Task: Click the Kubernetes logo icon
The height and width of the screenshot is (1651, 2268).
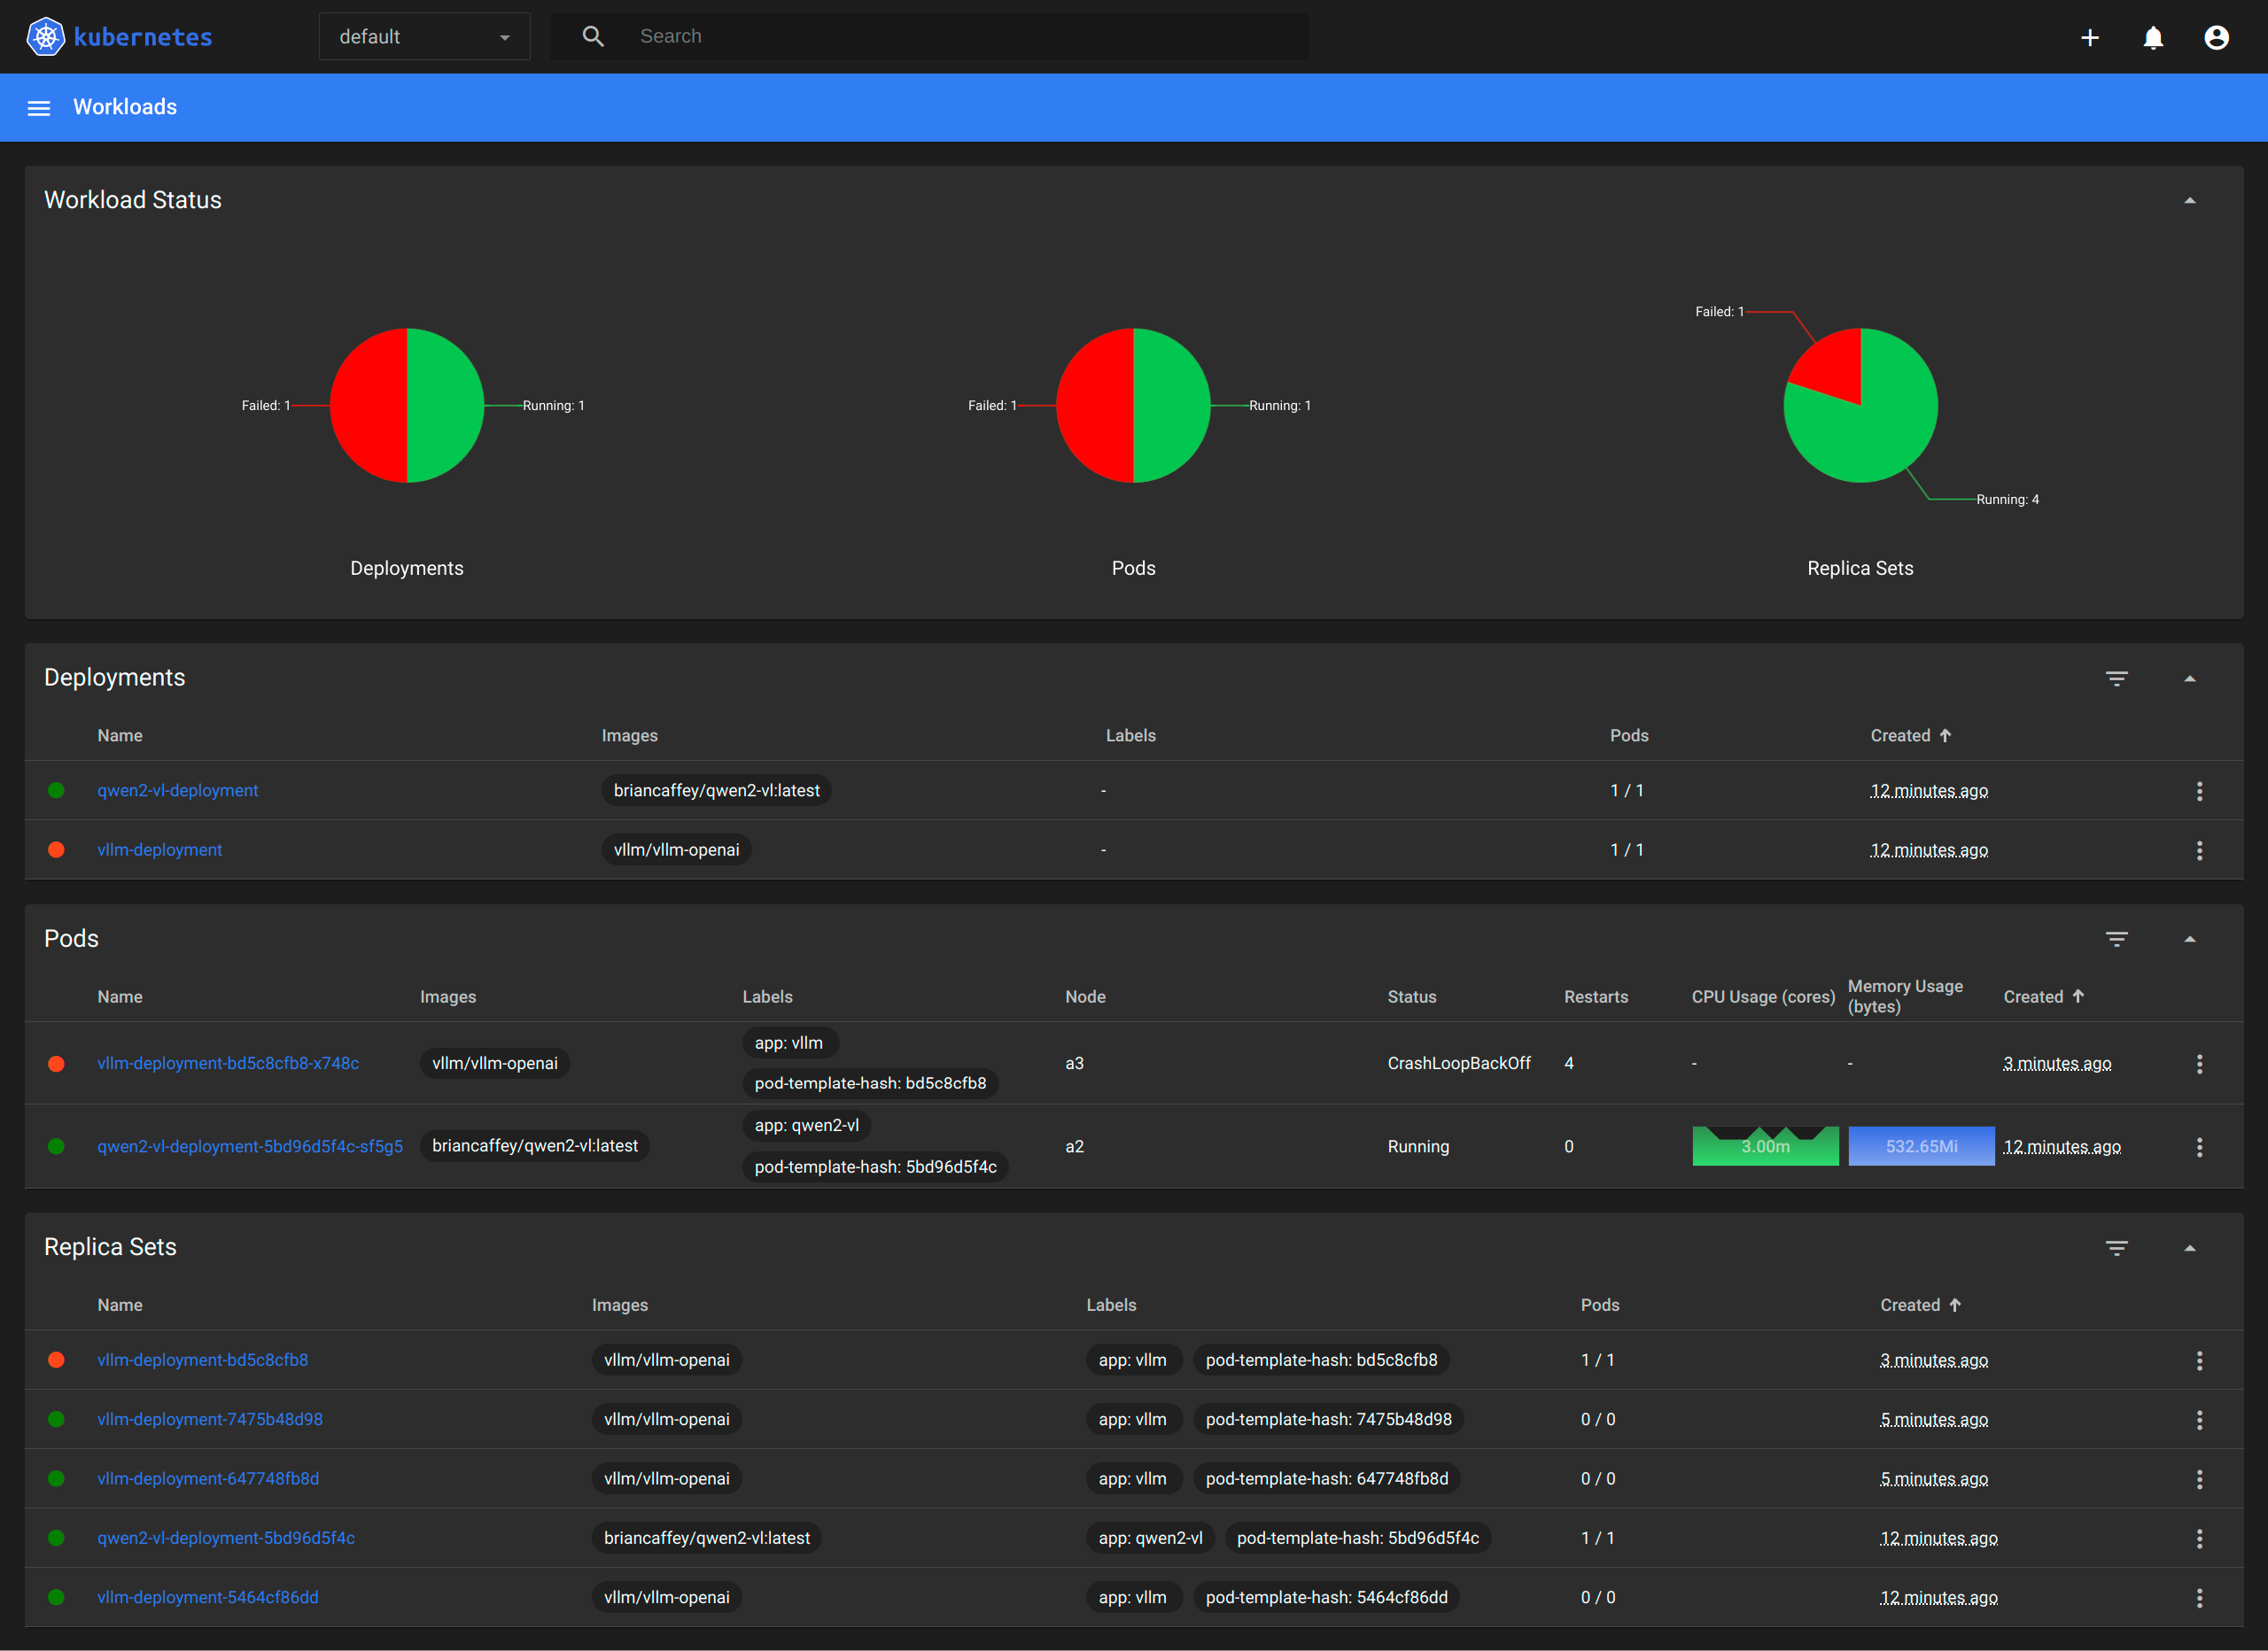Action: [x=45, y=37]
